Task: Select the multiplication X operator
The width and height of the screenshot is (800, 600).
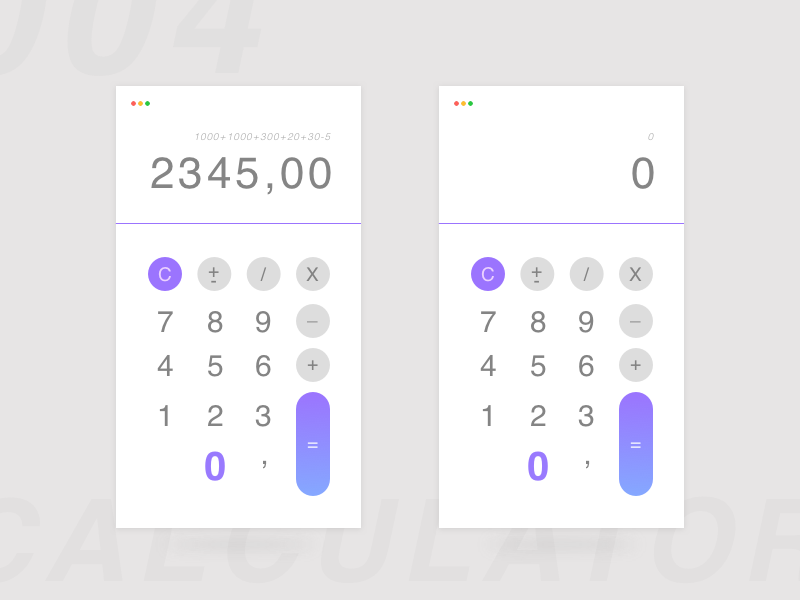Action: [x=313, y=273]
